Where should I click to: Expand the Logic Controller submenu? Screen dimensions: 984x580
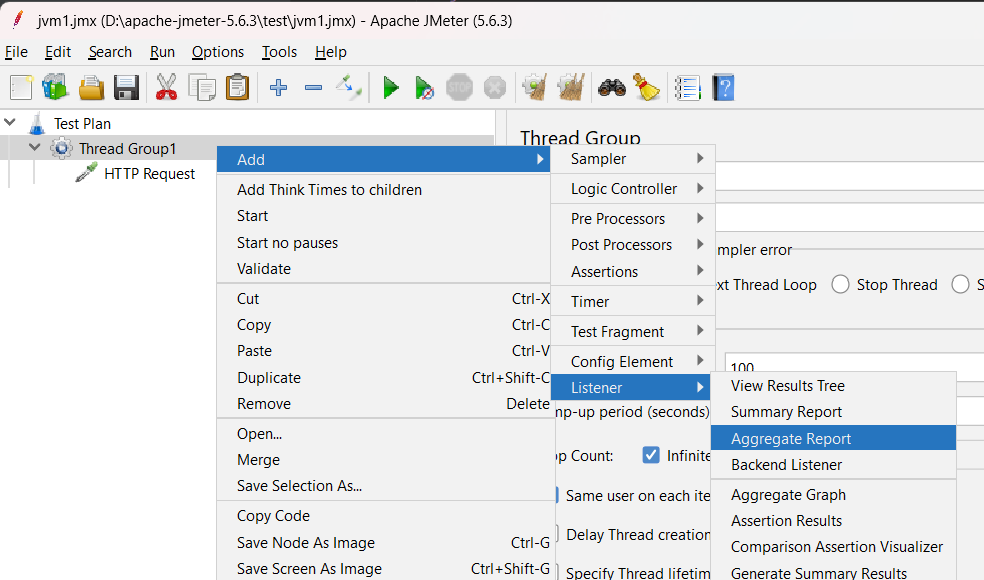click(x=633, y=189)
